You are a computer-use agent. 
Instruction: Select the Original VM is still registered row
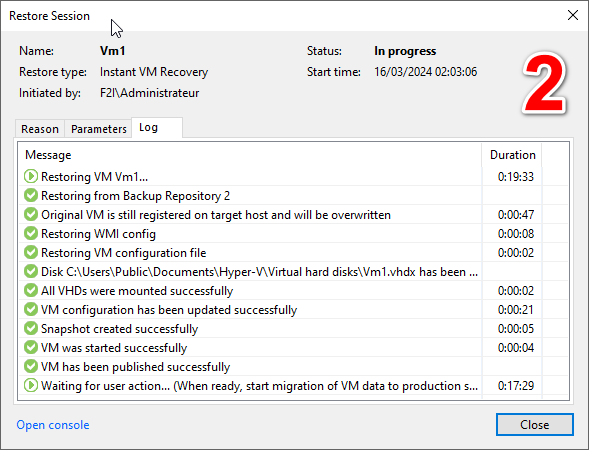click(293, 214)
